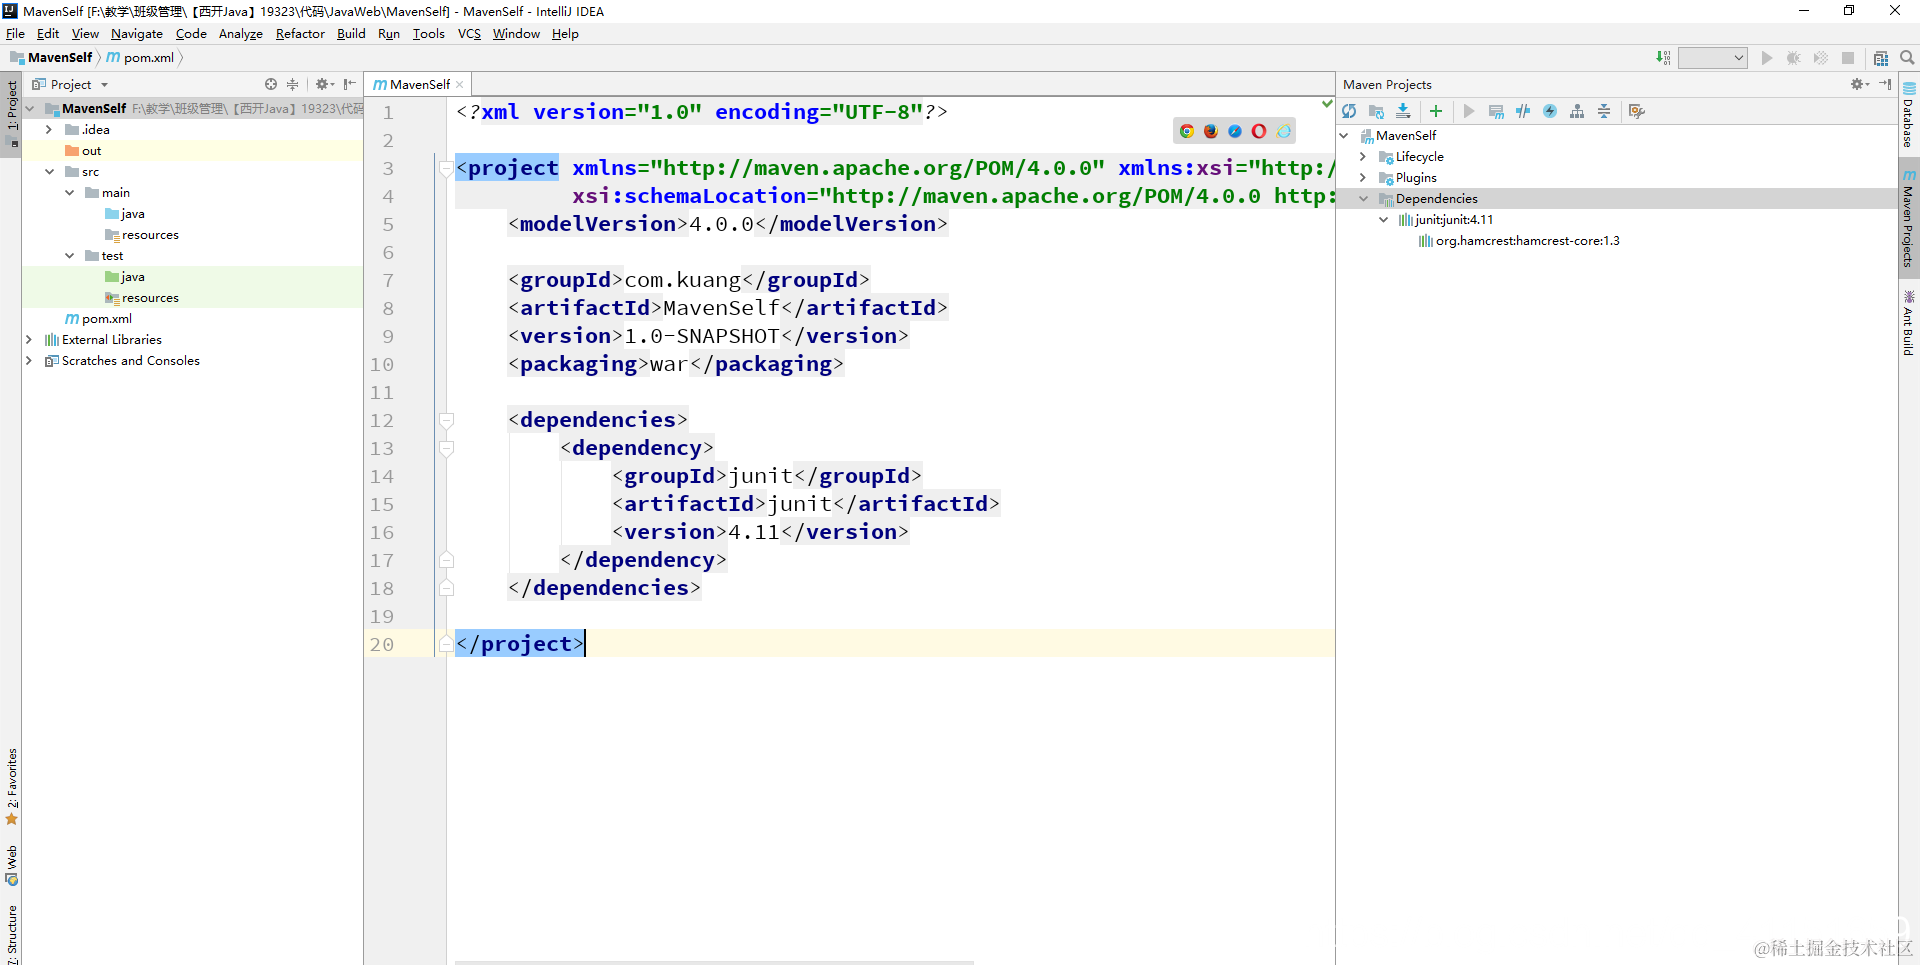This screenshot has width=1920, height=965.
Task: Collapse all in Maven Projects panel
Action: pos(1604,111)
